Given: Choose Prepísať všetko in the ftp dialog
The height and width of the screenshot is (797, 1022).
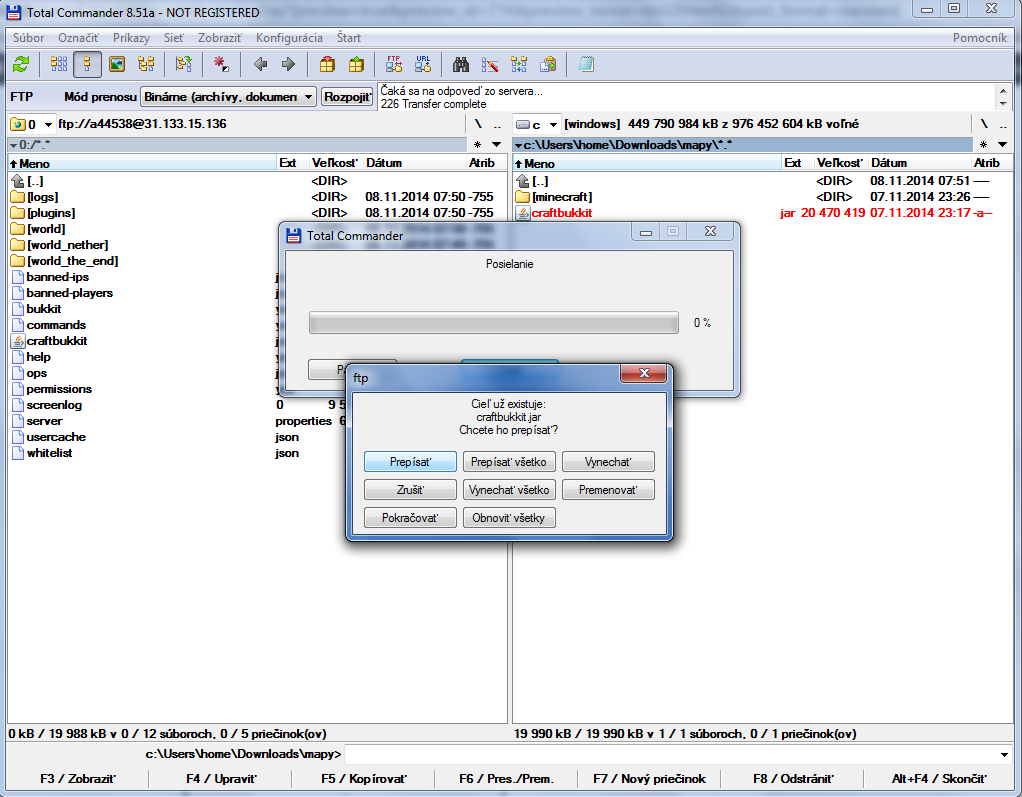Looking at the screenshot, I should 509,462.
